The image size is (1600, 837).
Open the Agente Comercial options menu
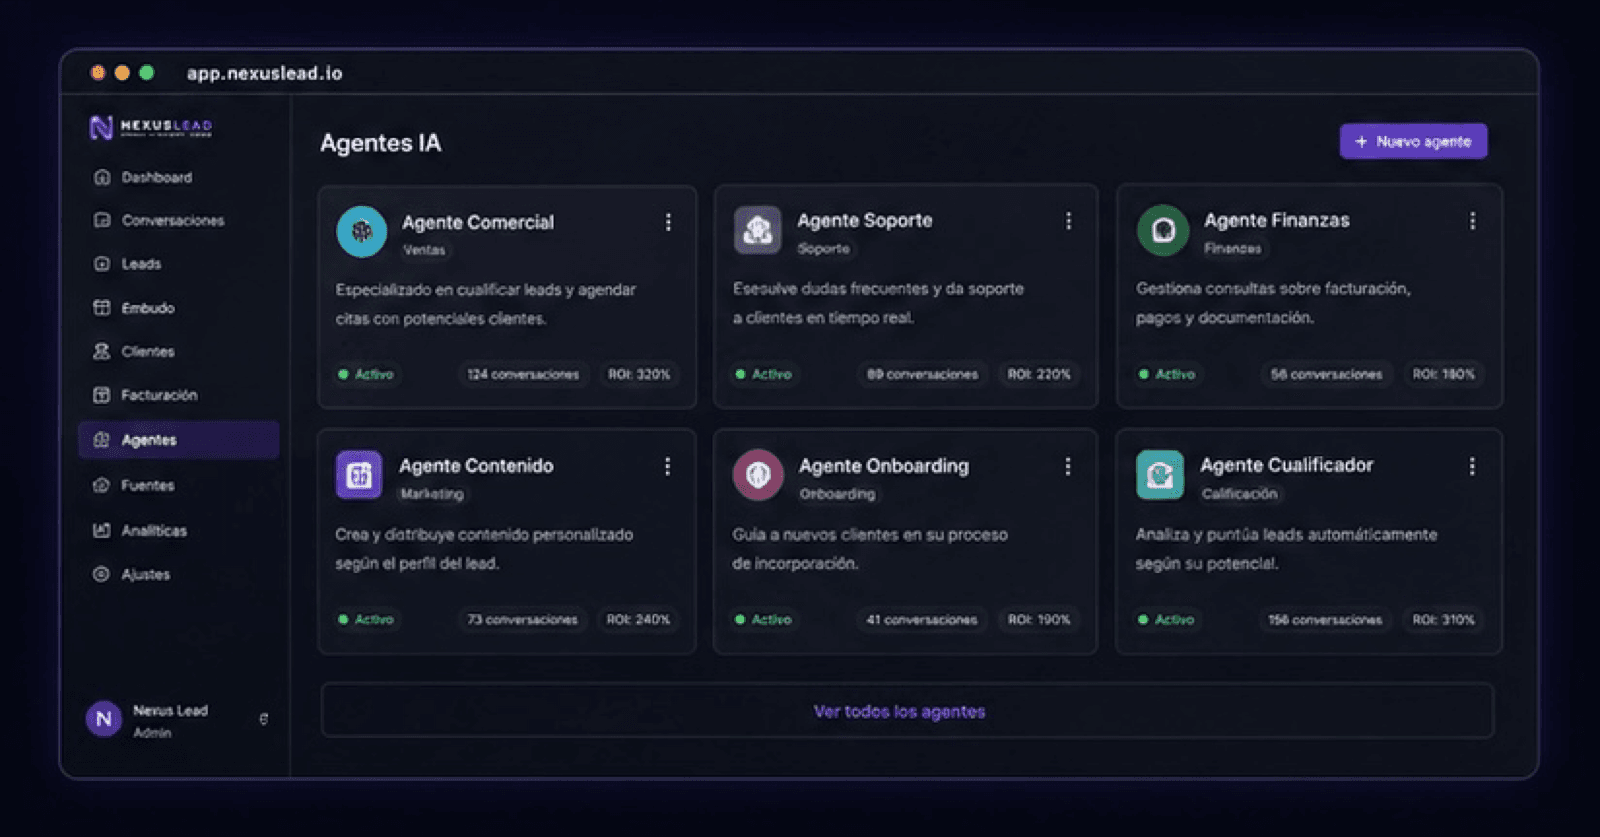coord(668,222)
